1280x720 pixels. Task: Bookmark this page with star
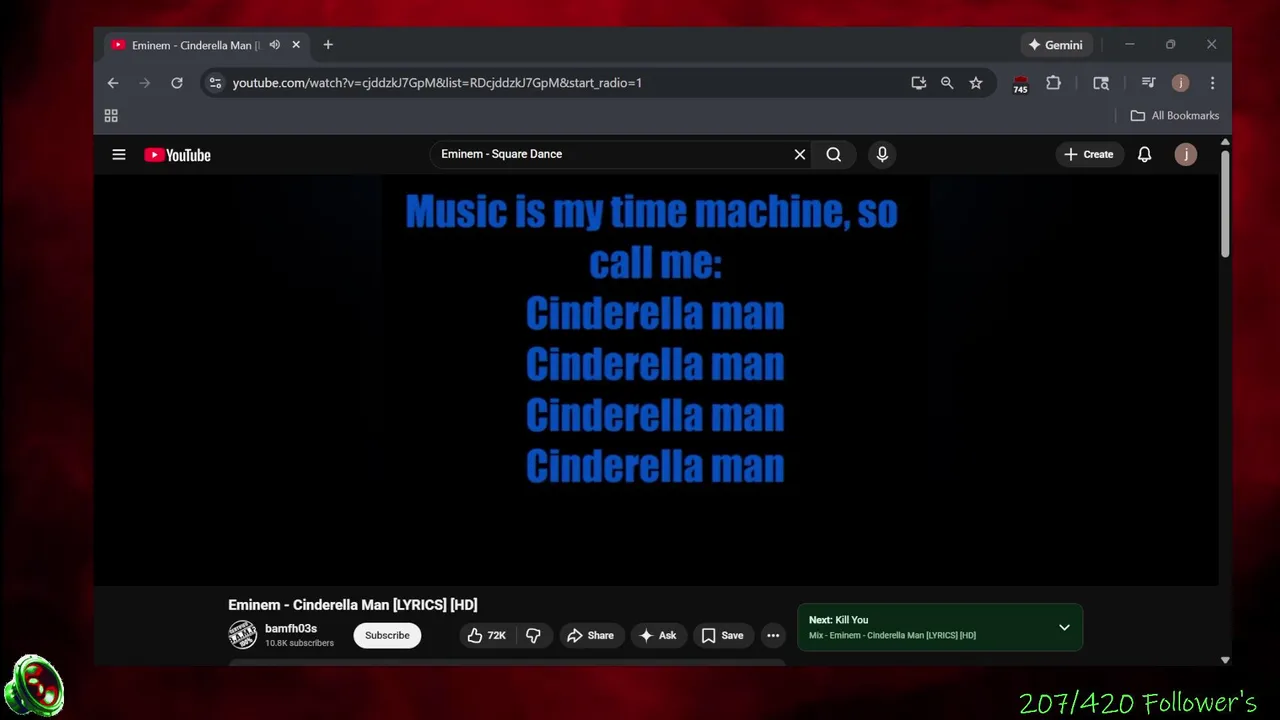point(976,83)
